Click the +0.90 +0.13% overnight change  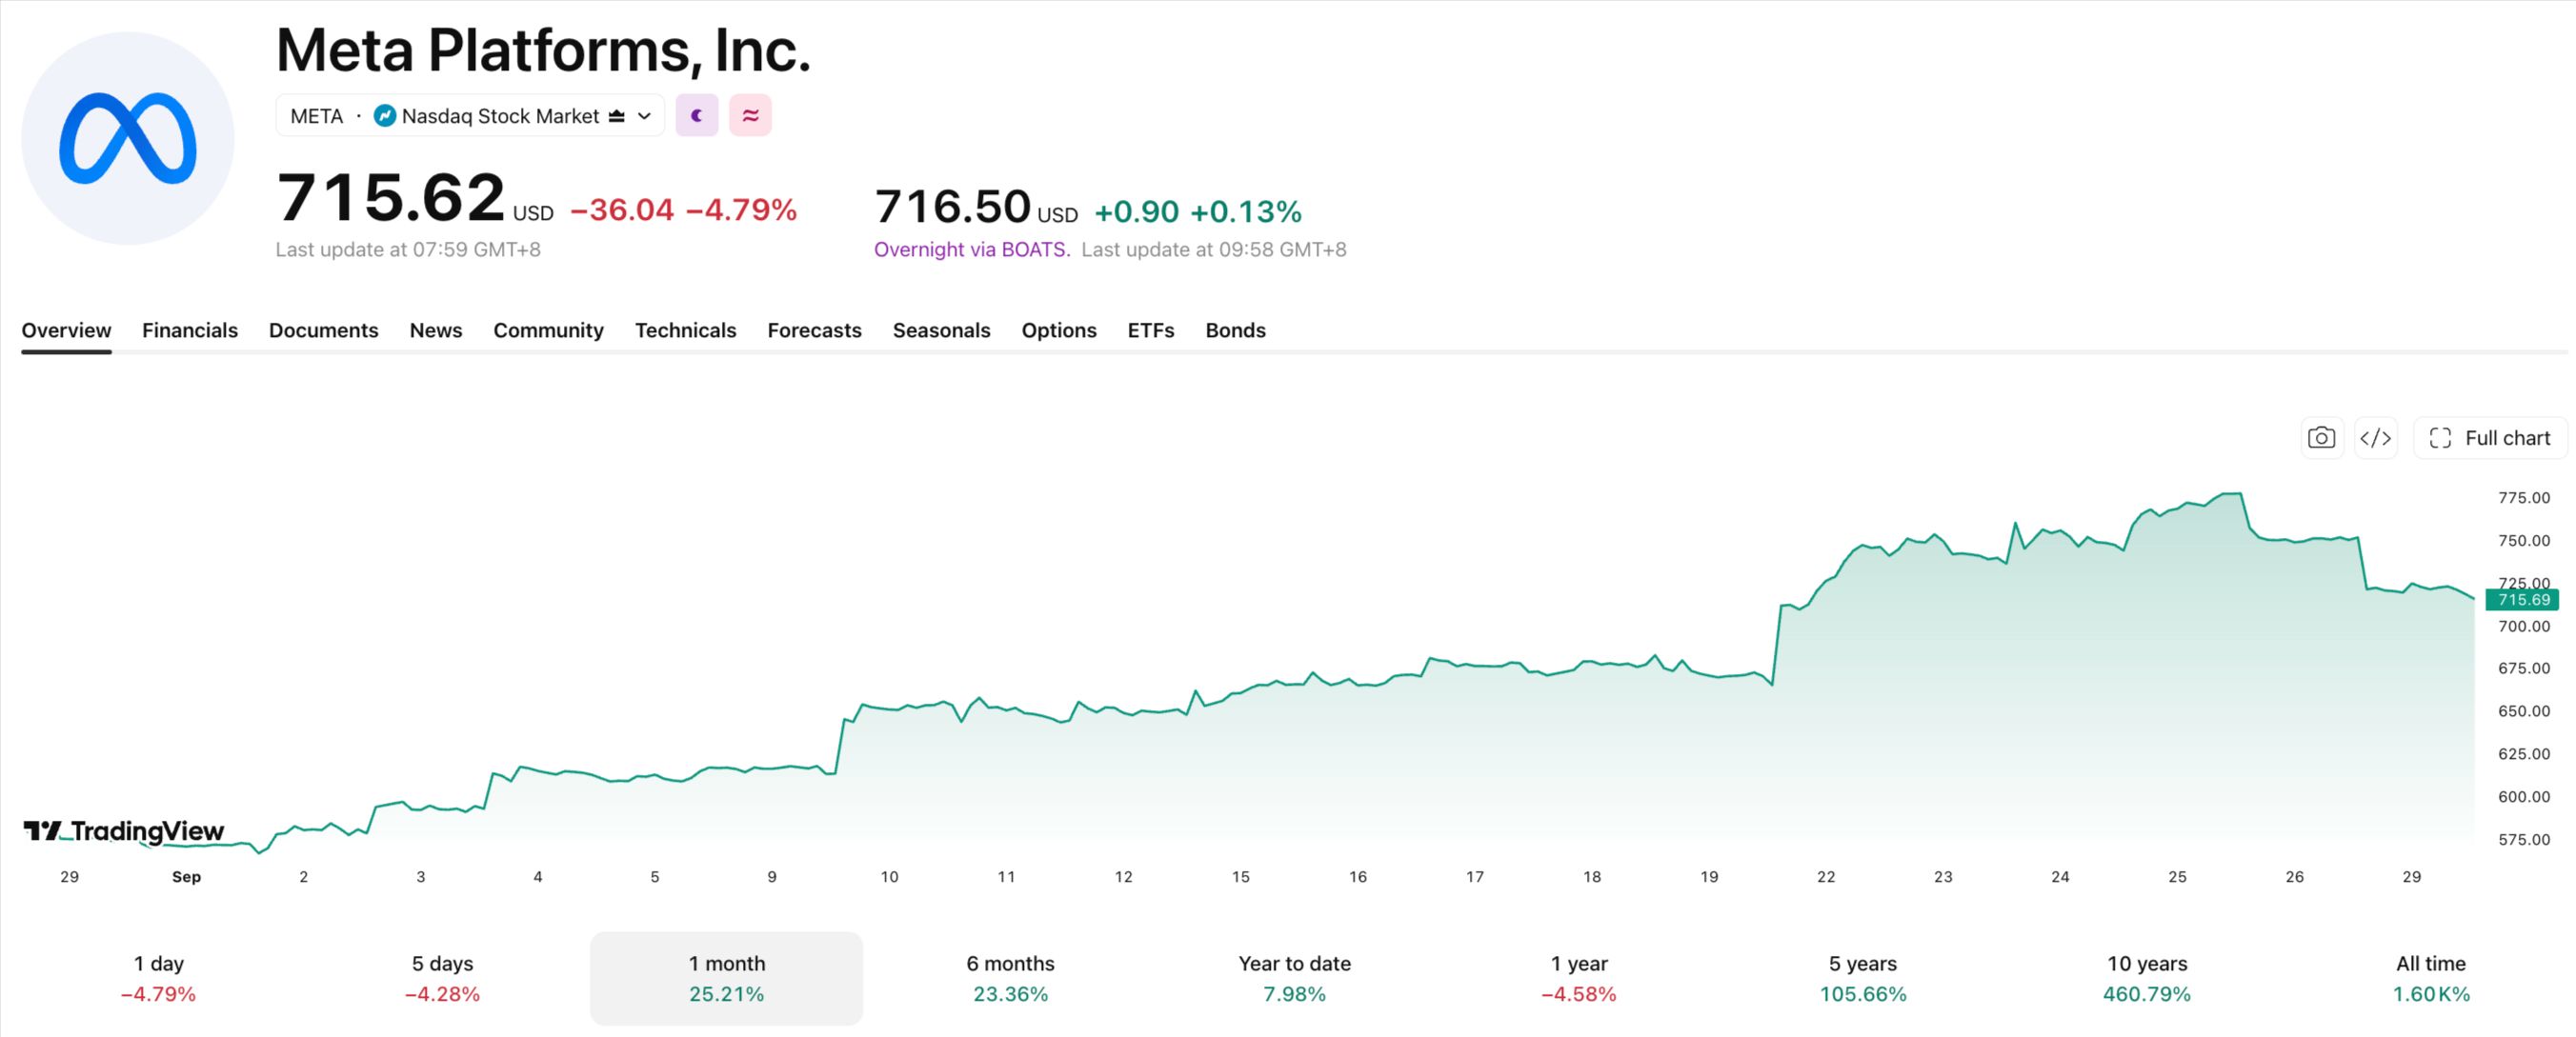tap(1198, 212)
